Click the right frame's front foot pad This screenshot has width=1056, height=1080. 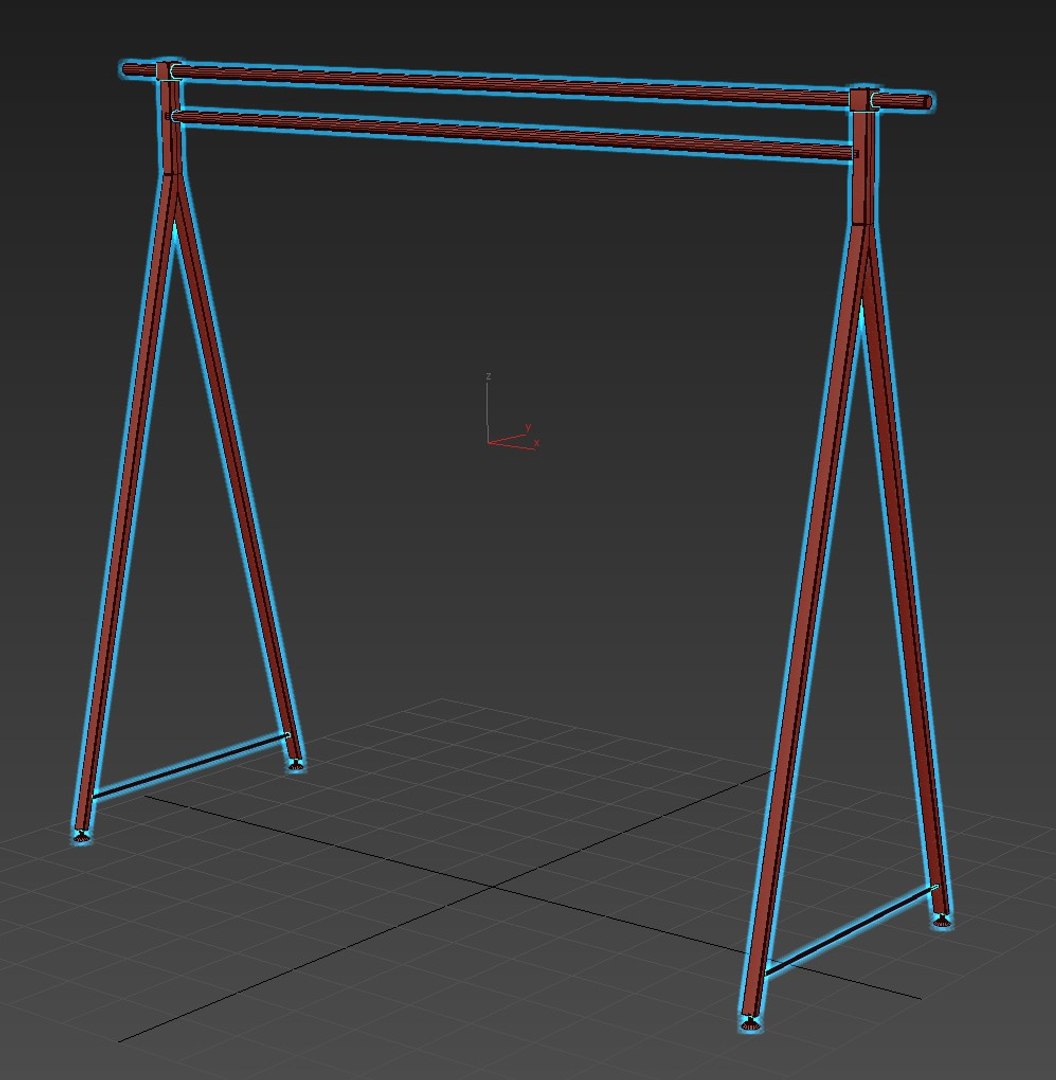tap(750, 1024)
